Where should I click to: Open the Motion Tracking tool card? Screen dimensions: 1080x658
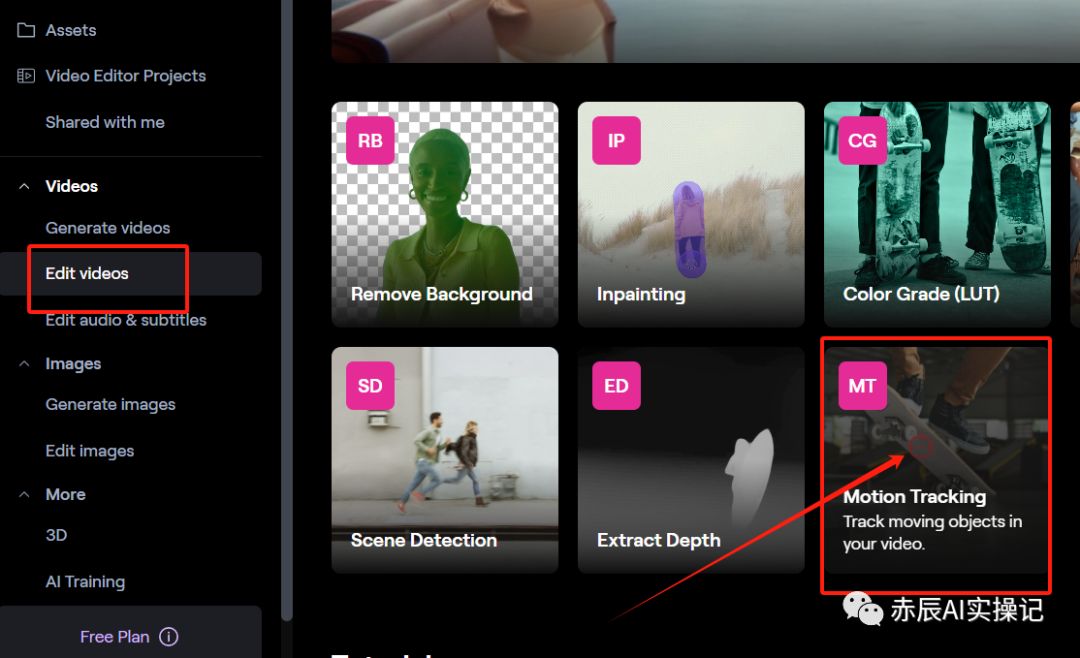pyautogui.click(x=937, y=460)
